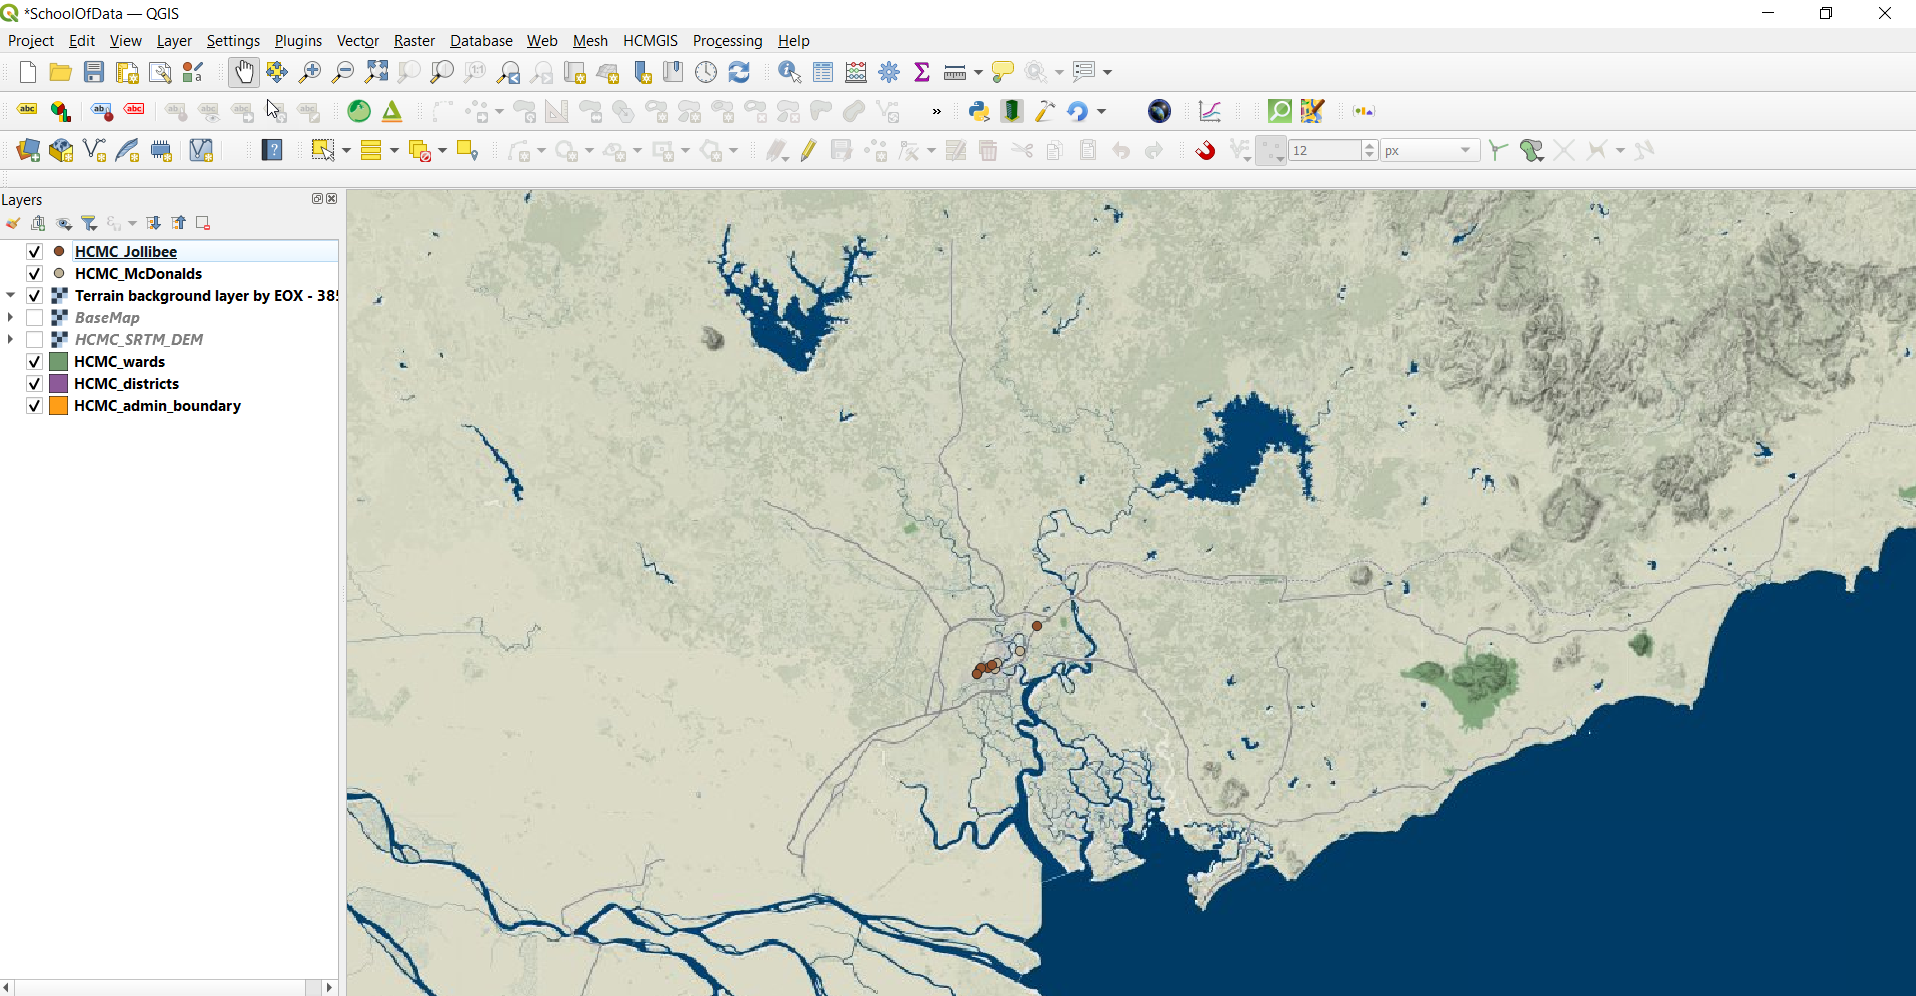
Task: Hide the HCMC_wards layer
Action: [35, 362]
